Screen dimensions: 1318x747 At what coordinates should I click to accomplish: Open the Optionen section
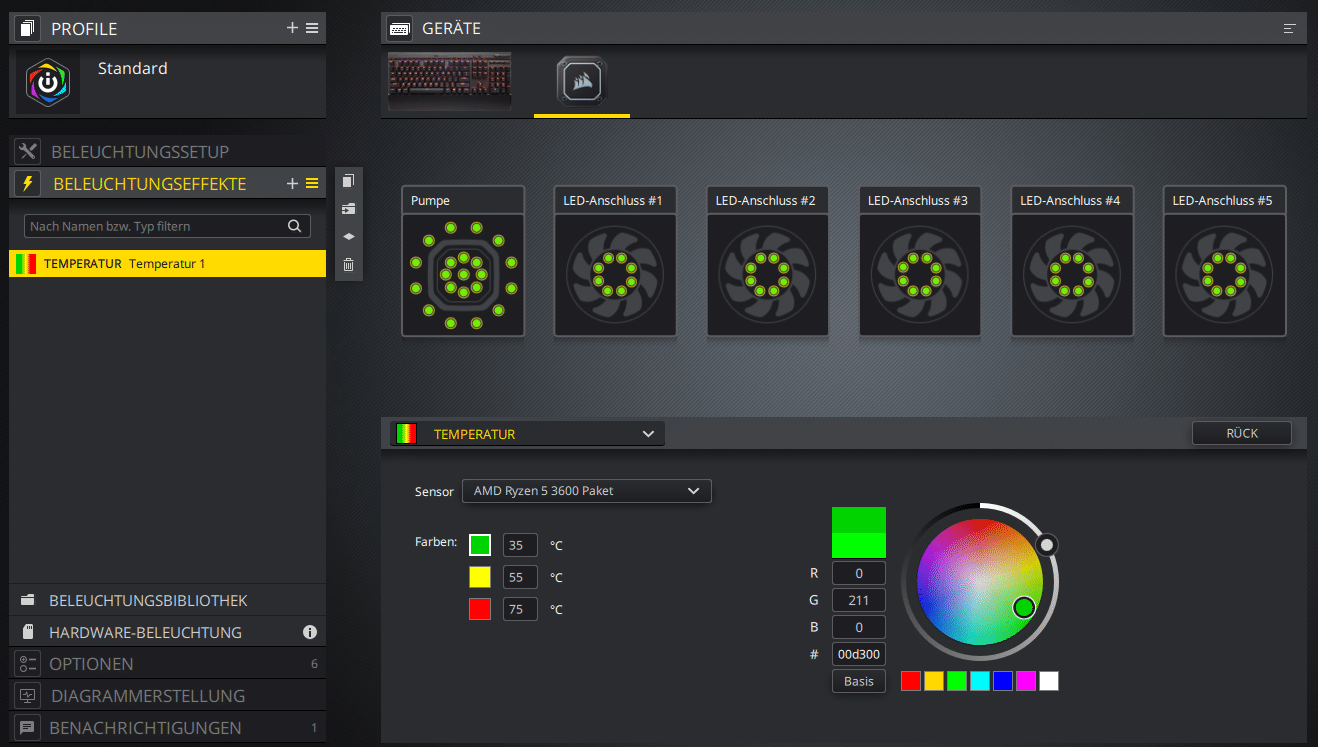[x=91, y=664]
